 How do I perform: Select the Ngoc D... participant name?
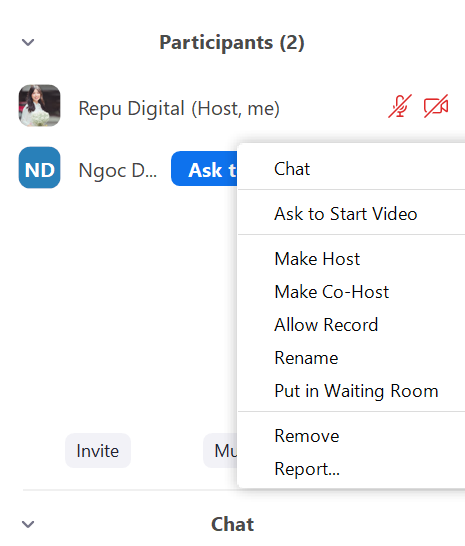[118, 171]
